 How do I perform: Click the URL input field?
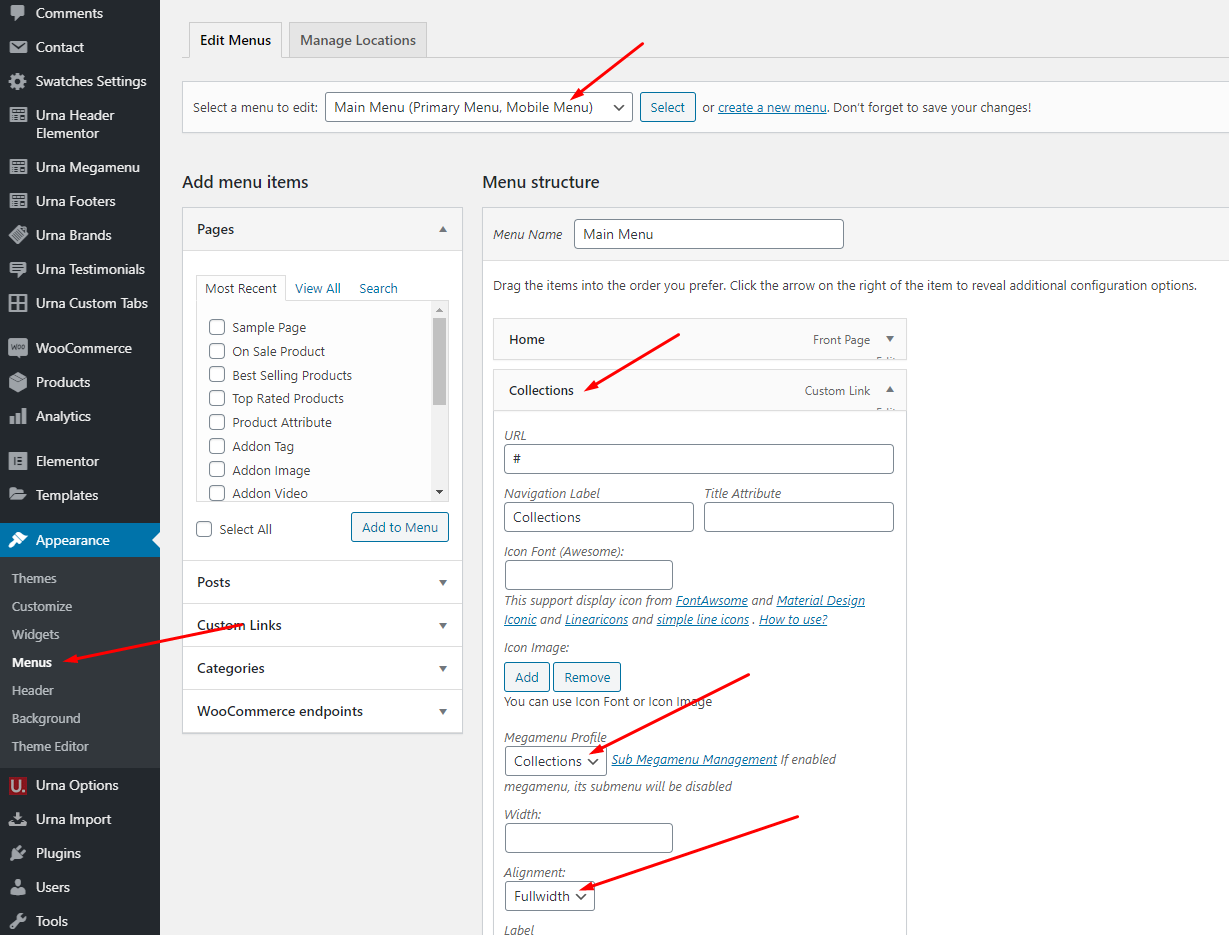click(699, 459)
